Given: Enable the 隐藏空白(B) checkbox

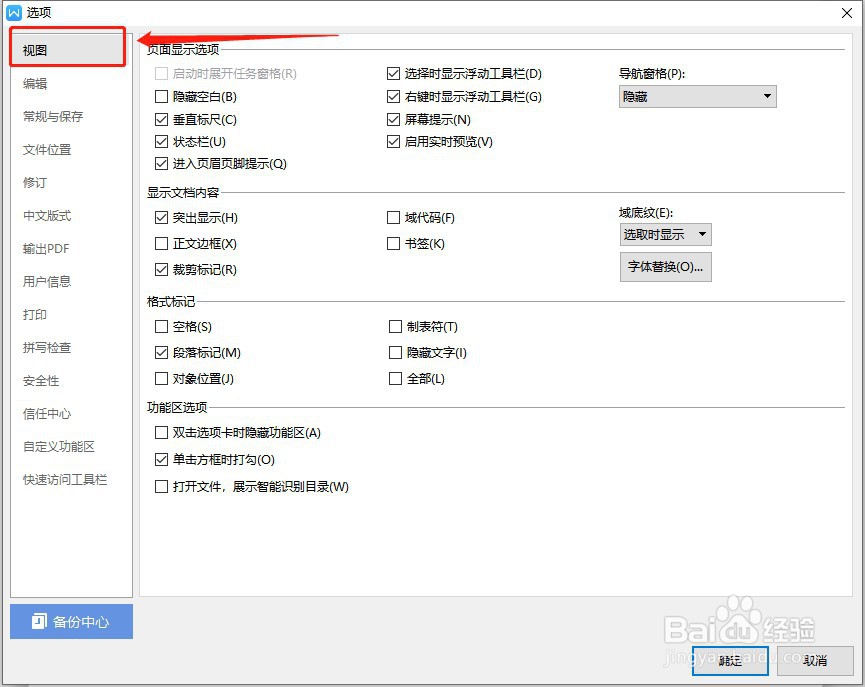Looking at the screenshot, I should click(x=161, y=97).
